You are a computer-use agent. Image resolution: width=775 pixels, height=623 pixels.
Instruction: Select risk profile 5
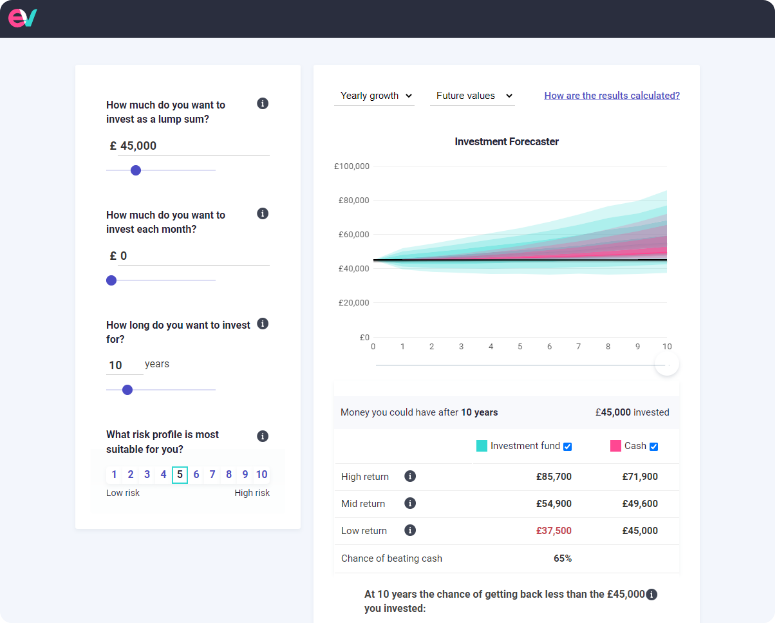click(180, 475)
